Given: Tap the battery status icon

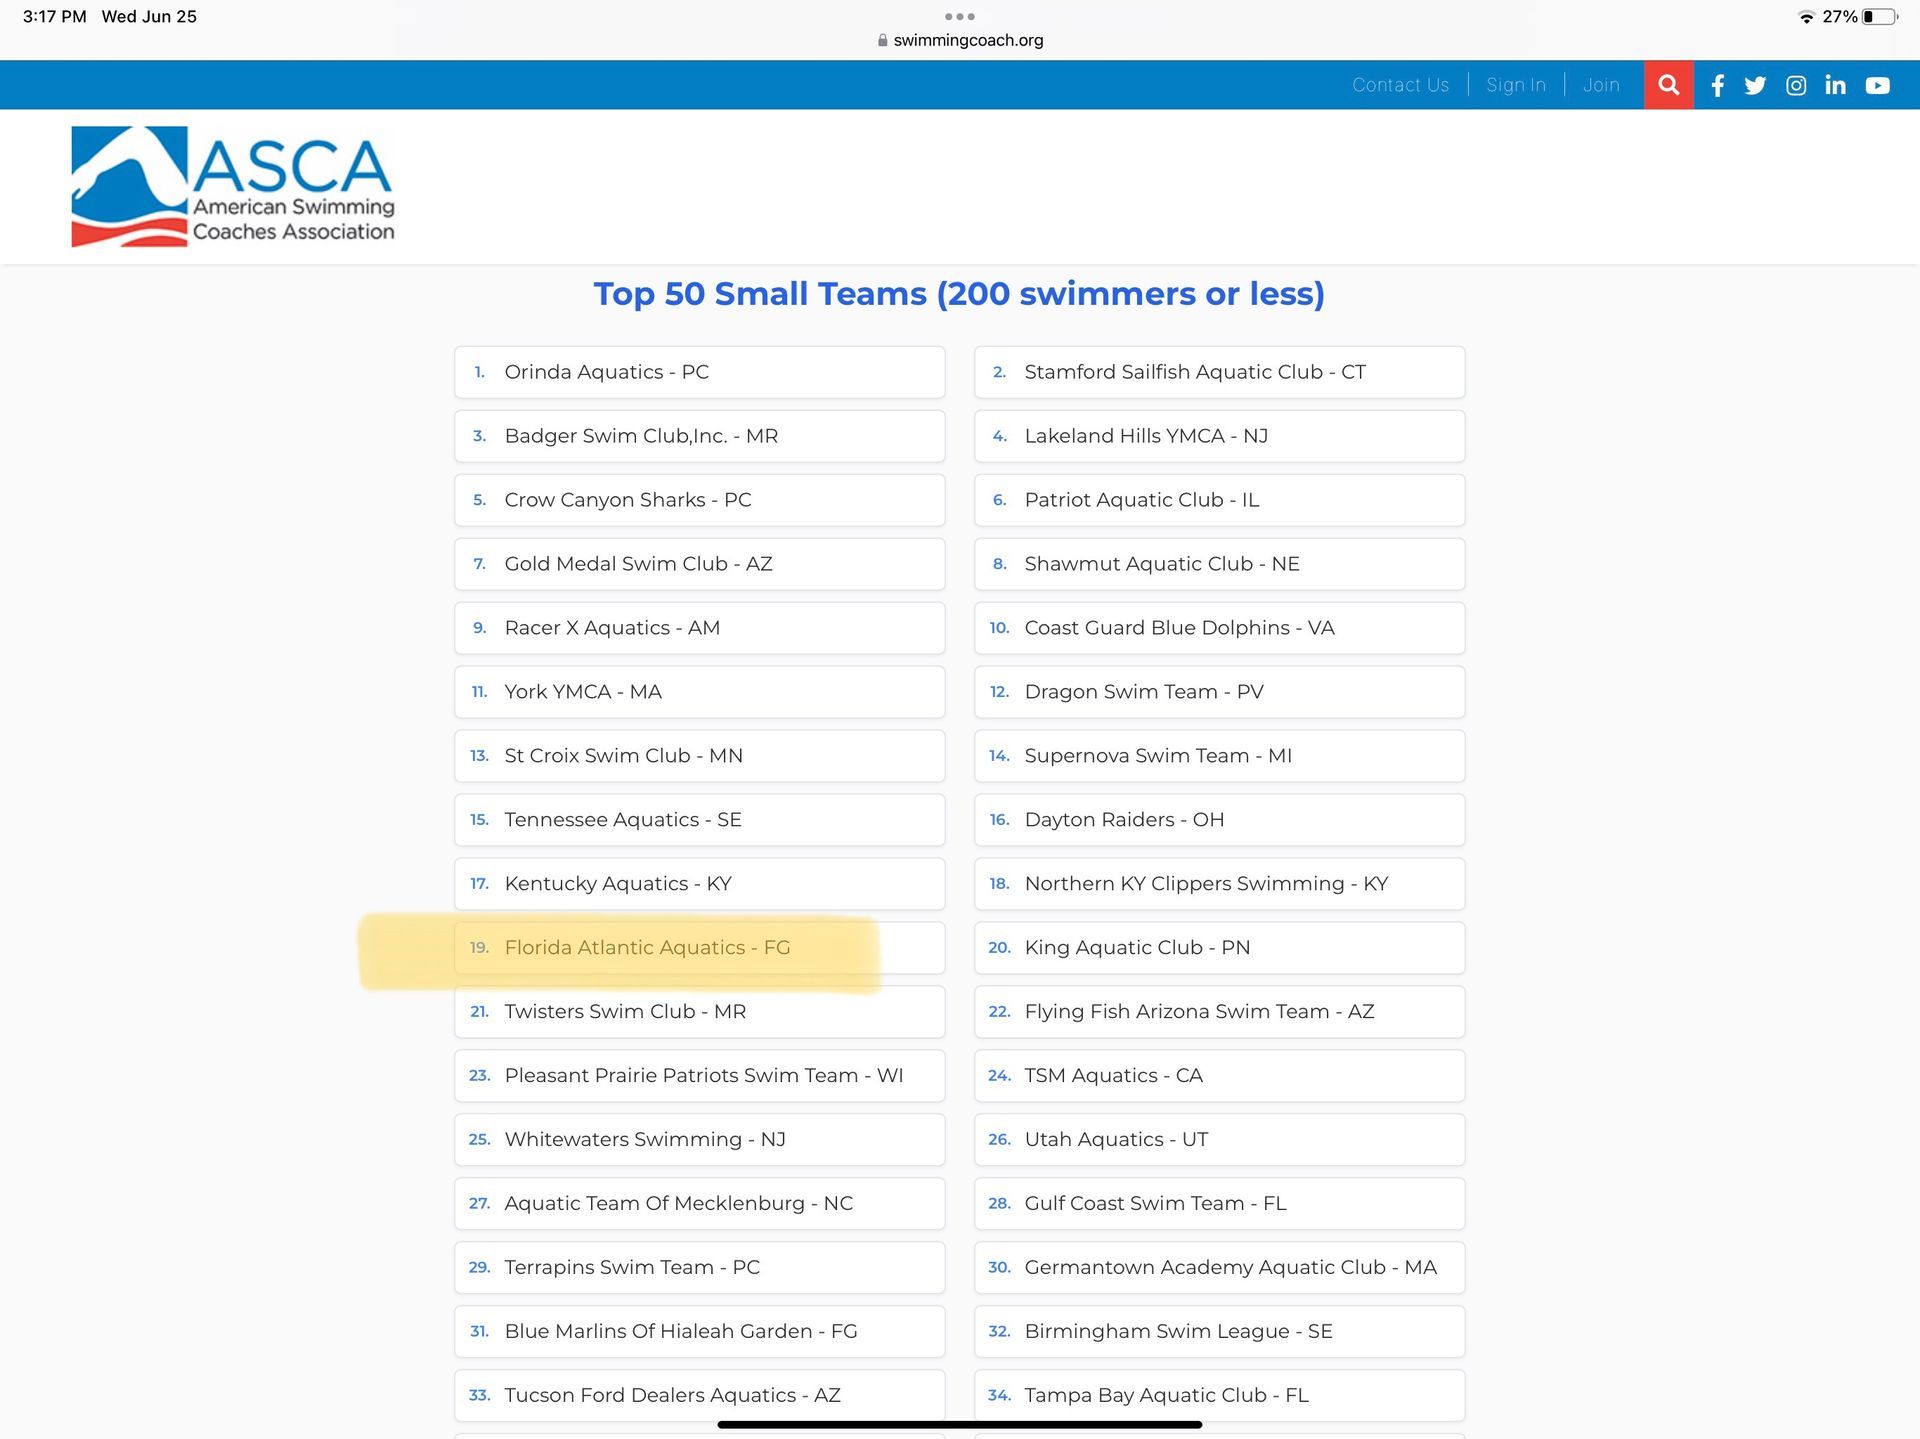Looking at the screenshot, I should tap(1879, 17).
